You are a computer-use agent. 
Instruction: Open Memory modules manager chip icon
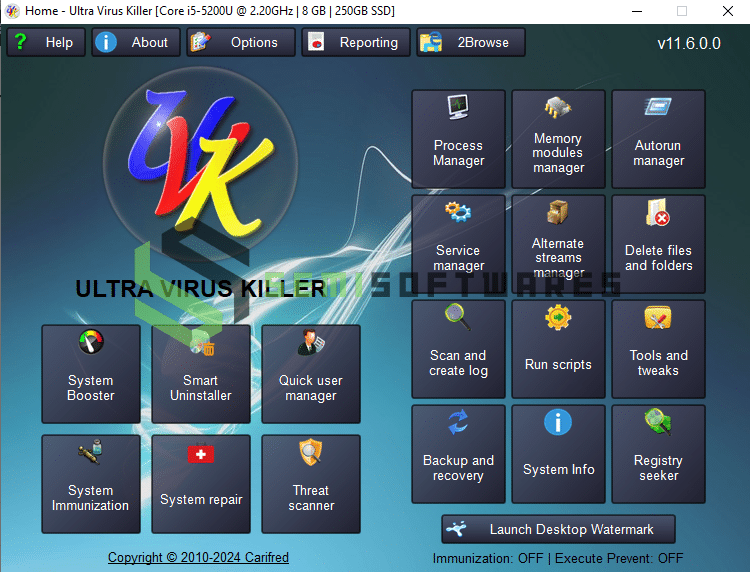(x=558, y=107)
